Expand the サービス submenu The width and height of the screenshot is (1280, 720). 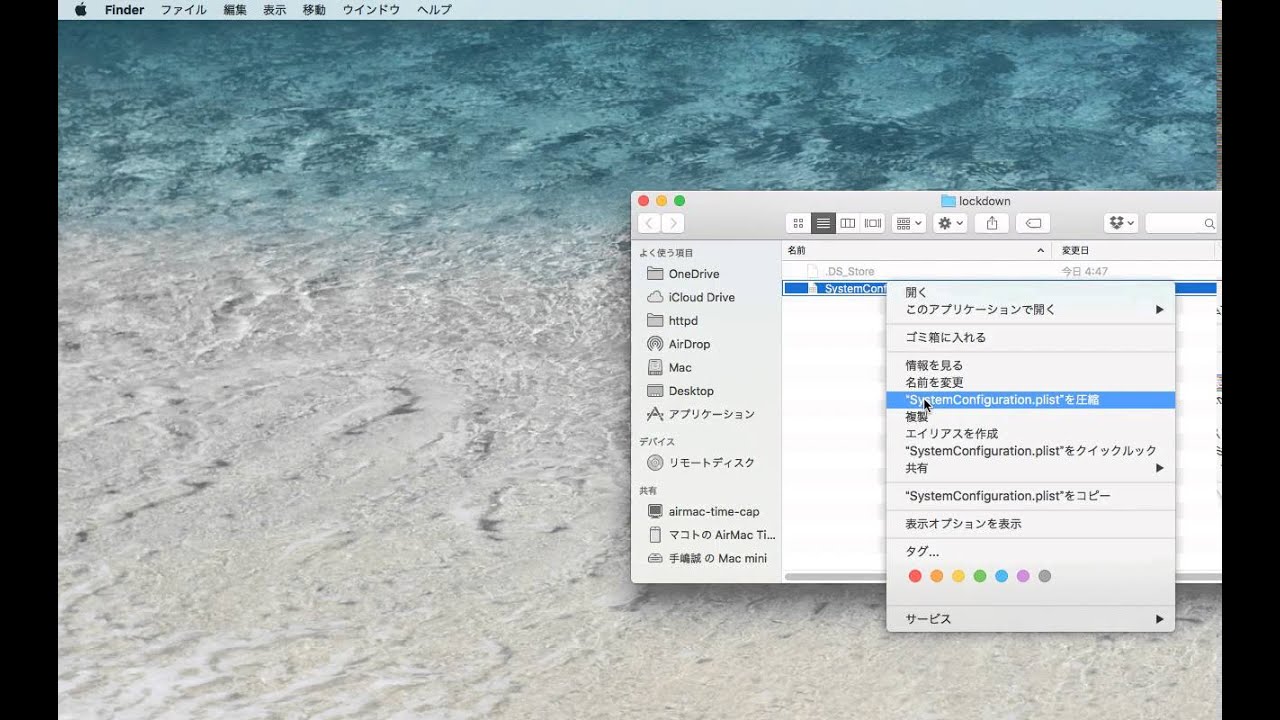pos(1030,619)
